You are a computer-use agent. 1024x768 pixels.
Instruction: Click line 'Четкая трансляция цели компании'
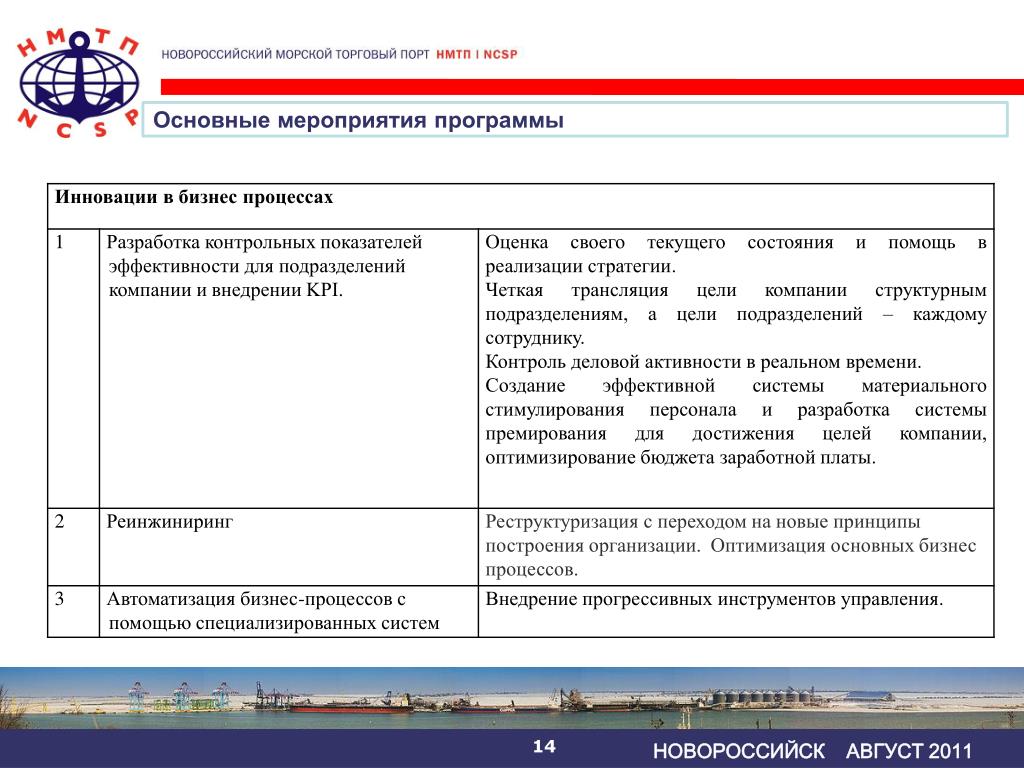click(666, 290)
